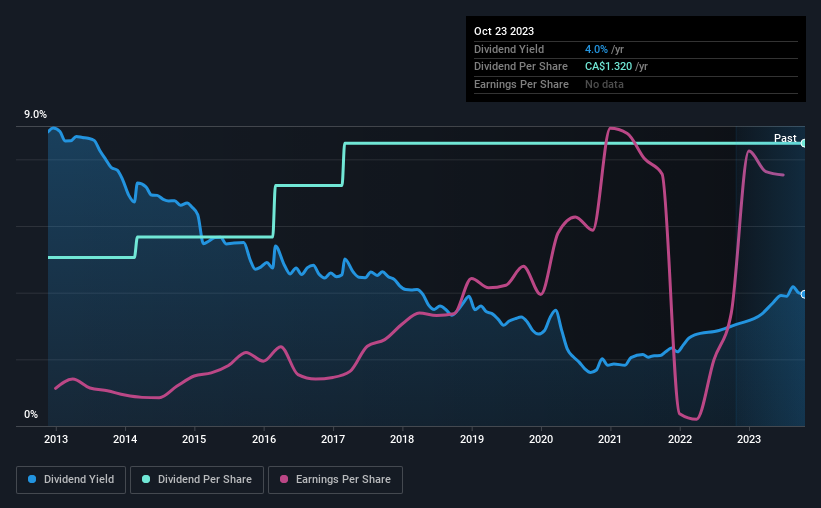Click the 2019 x-axis label

[x=472, y=439]
